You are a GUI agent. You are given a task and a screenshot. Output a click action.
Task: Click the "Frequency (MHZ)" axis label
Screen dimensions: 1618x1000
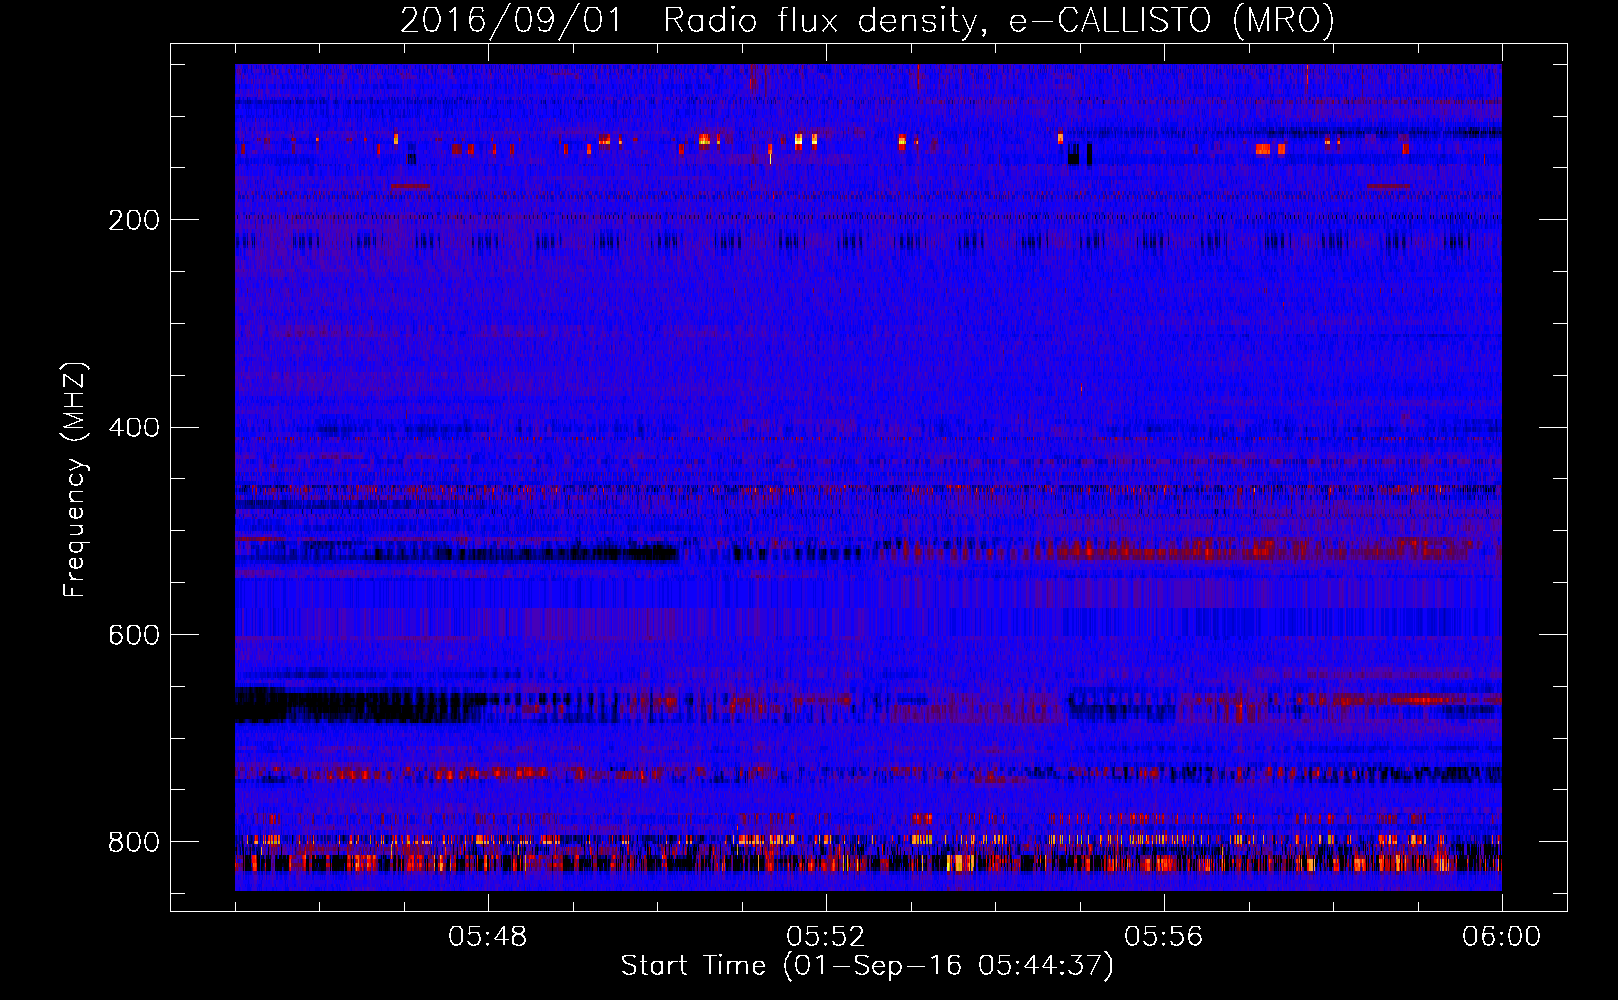[75, 480]
